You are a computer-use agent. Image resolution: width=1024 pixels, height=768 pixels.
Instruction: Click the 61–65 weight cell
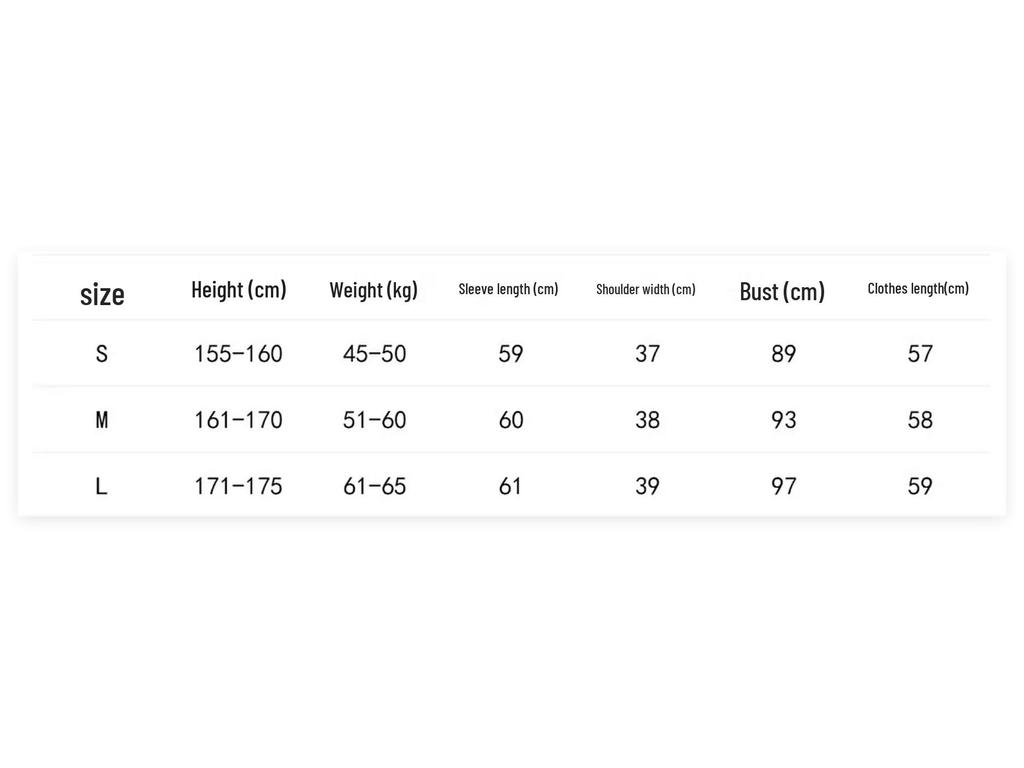(x=374, y=486)
